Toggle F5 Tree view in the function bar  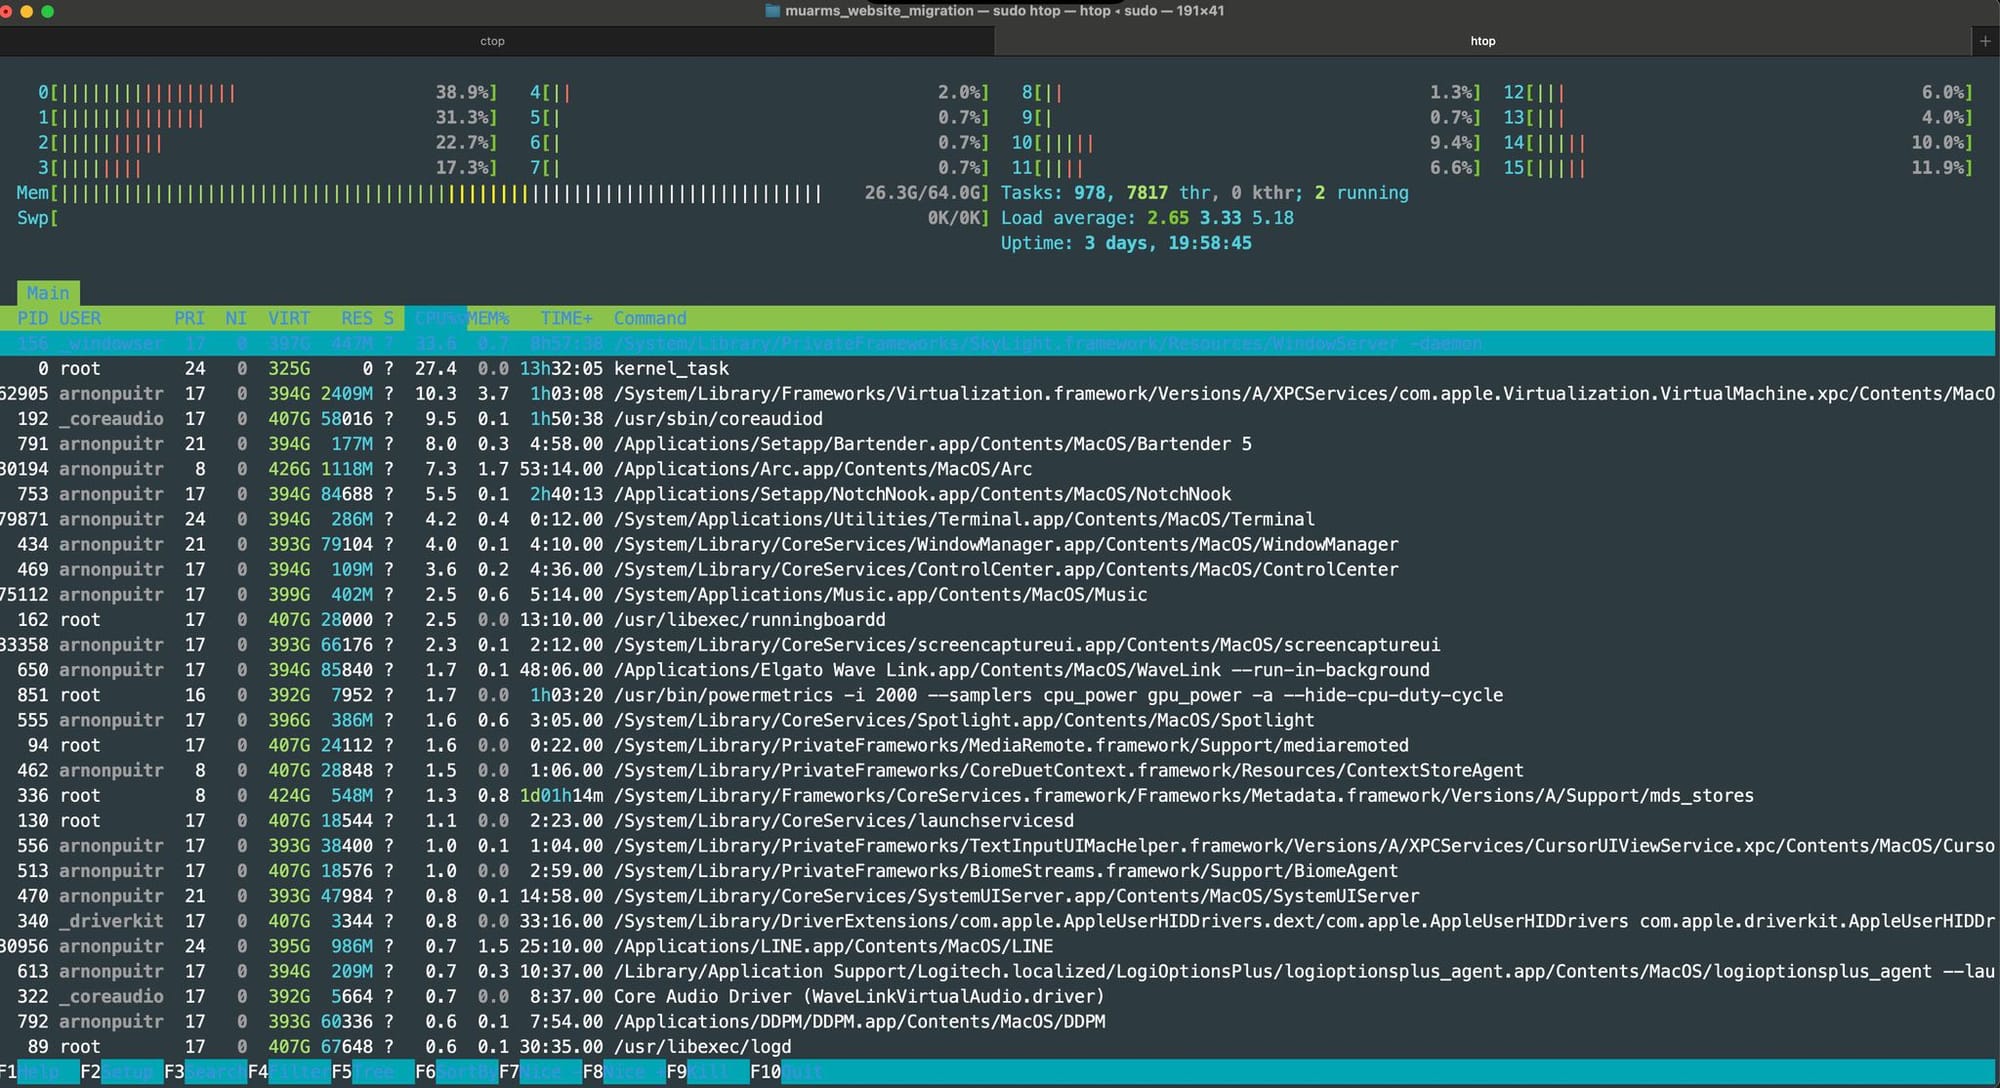point(371,1072)
